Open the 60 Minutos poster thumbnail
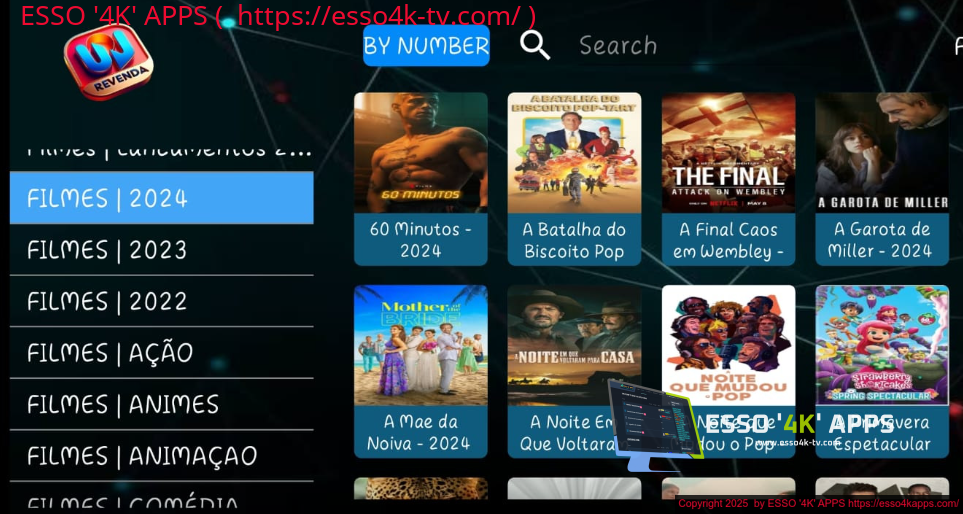The image size is (963, 514). pos(421,153)
